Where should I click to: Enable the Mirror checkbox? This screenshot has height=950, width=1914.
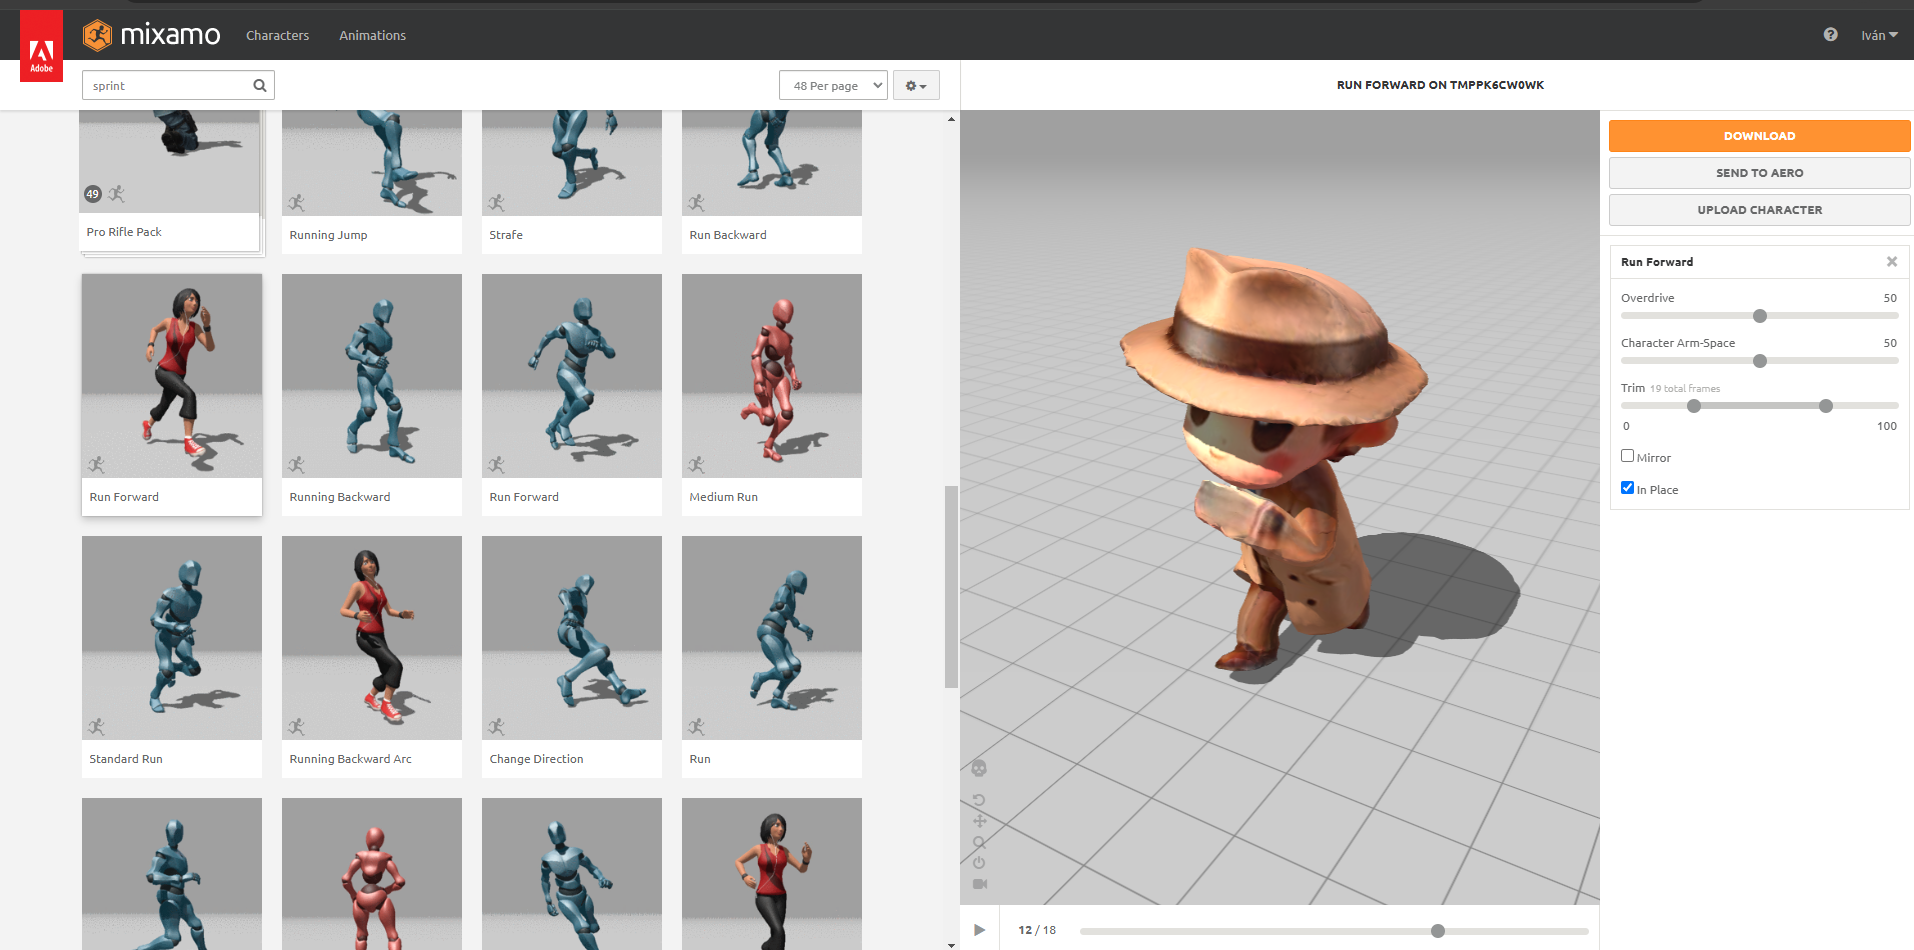(1627, 456)
